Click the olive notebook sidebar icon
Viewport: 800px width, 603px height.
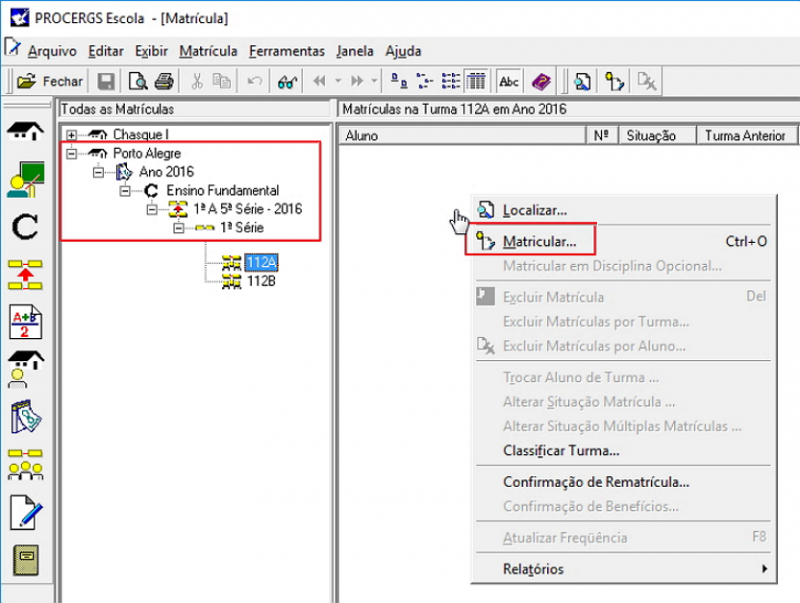[26, 560]
